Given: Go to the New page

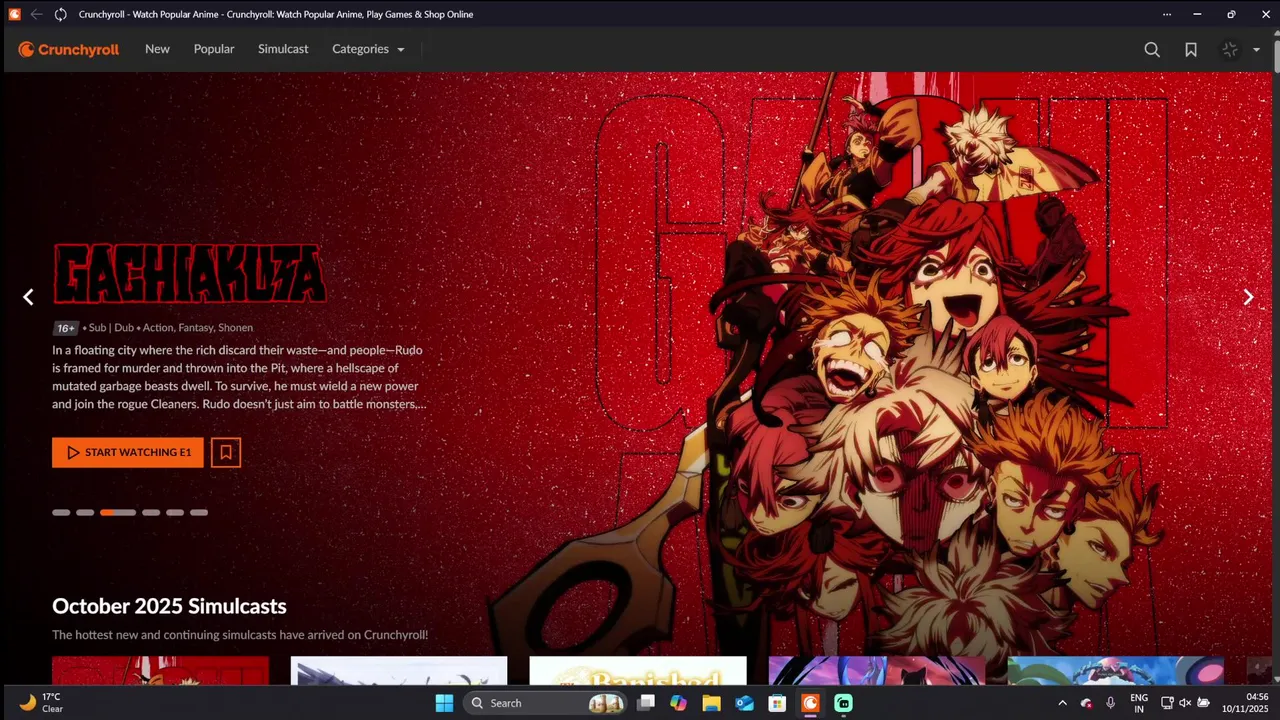Looking at the screenshot, I should tap(157, 49).
